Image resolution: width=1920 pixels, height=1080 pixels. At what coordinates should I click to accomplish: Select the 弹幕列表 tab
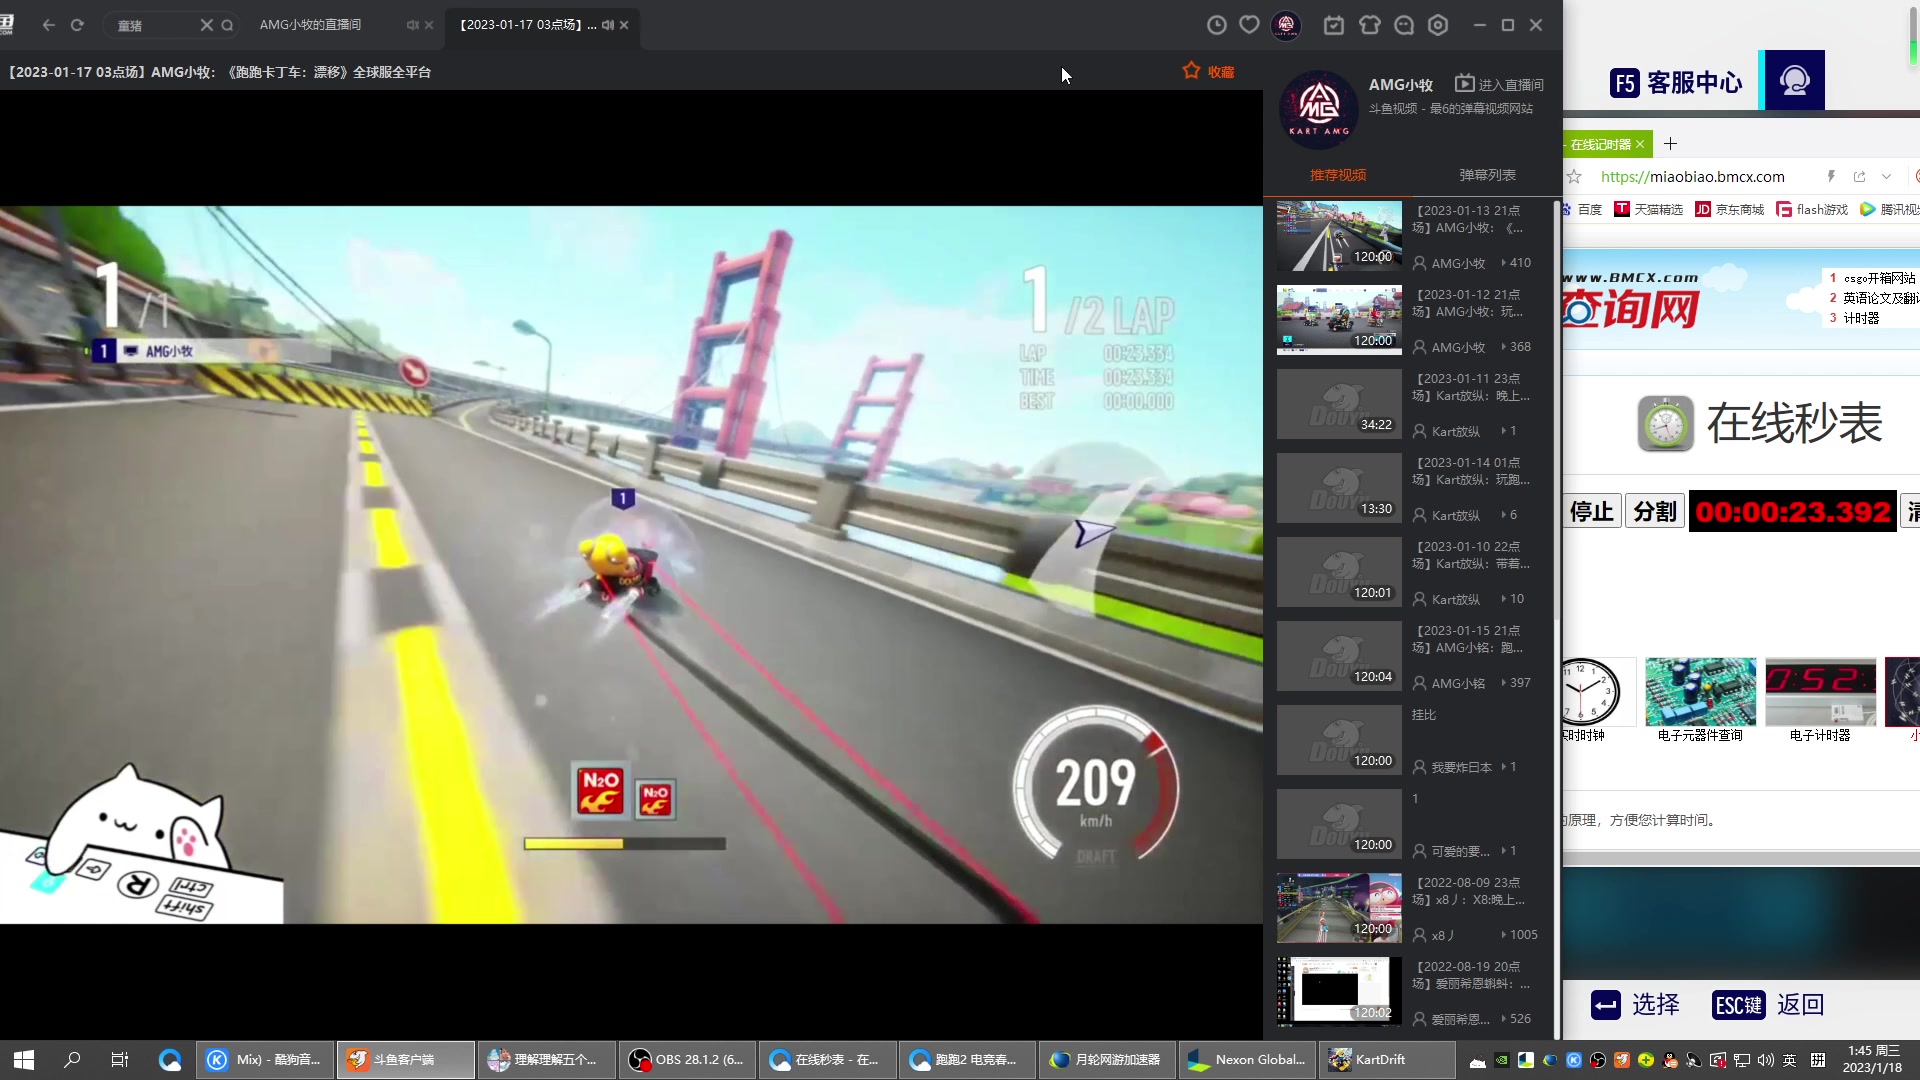click(1487, 175)
